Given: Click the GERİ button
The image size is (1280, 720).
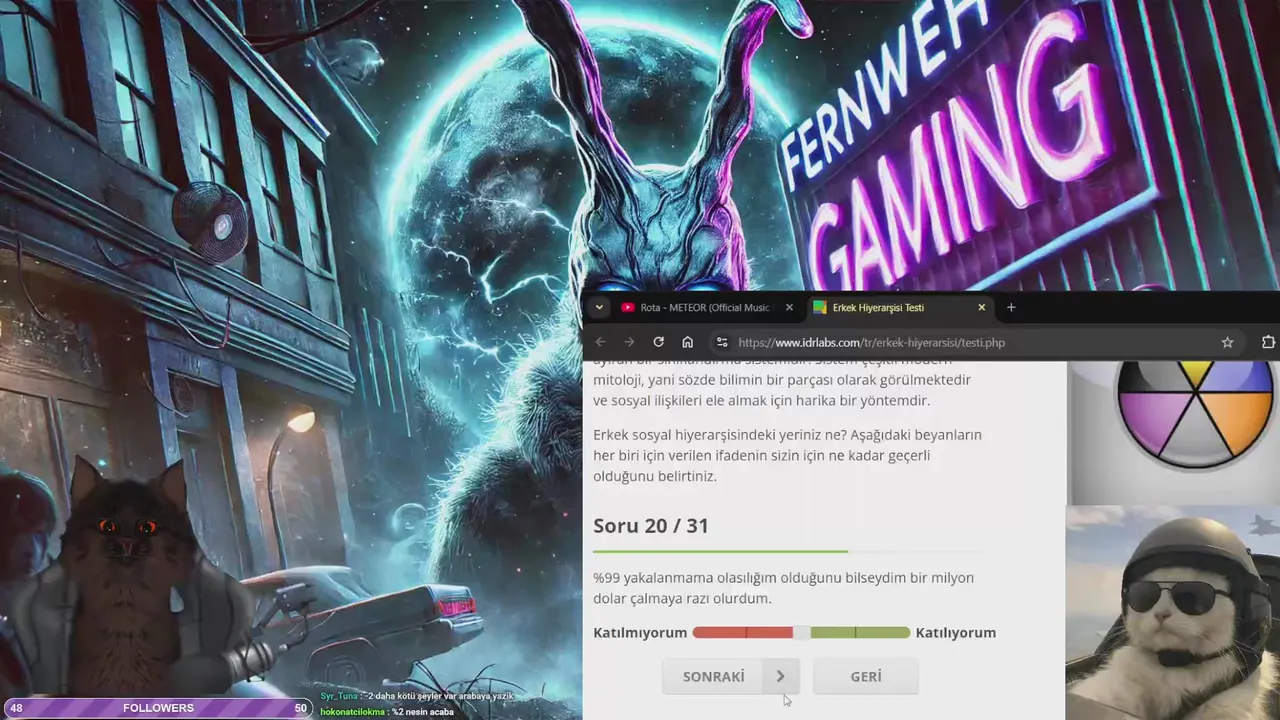Looking at the screenshot, I should [x=866, y=677].
